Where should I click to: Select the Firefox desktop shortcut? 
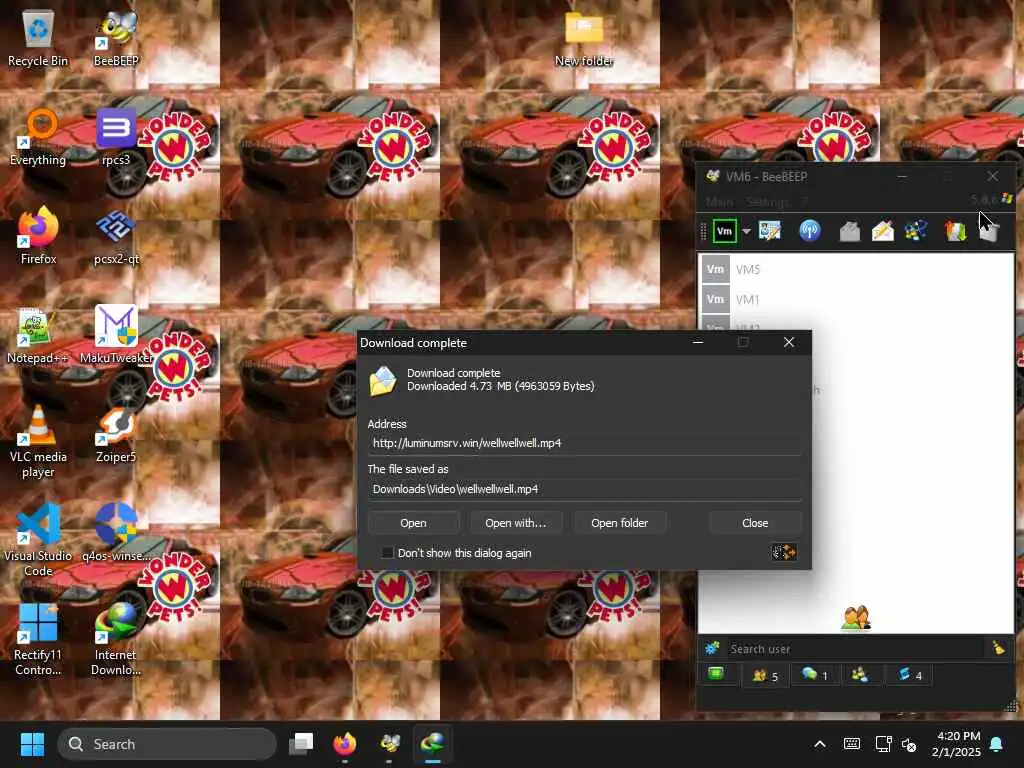point(38,236)
